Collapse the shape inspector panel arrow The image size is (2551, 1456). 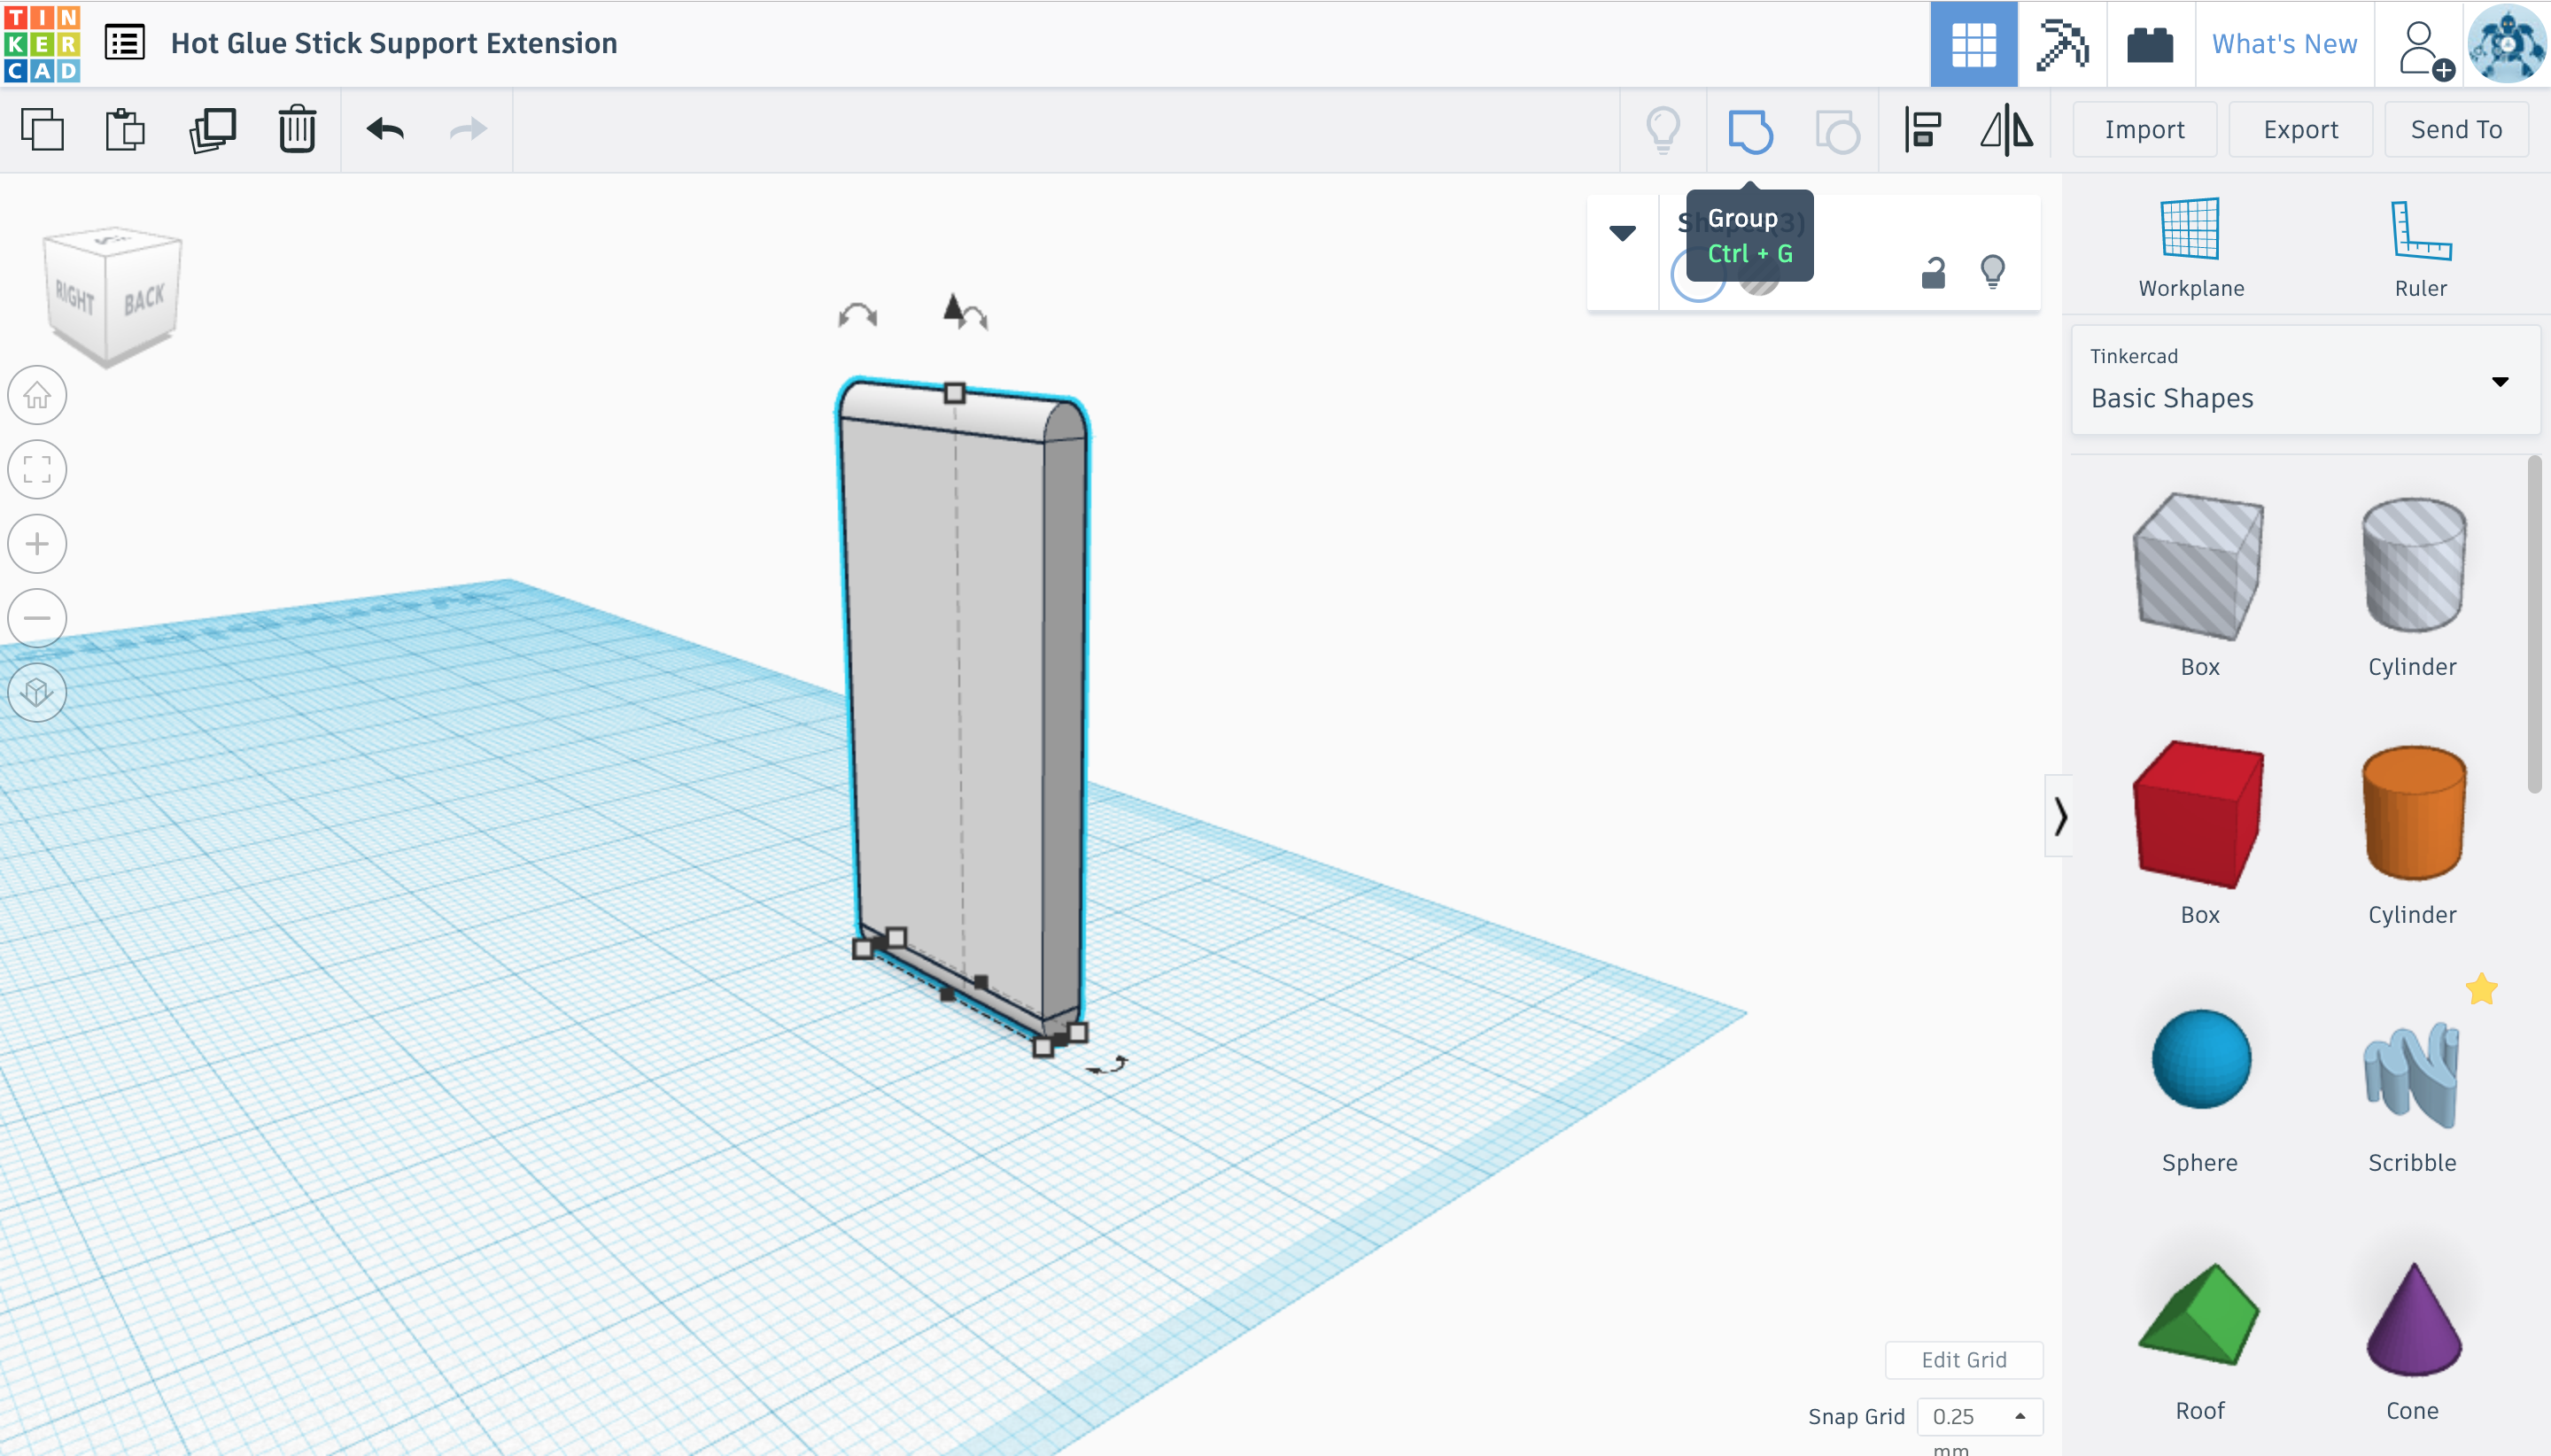[x=1622, y=233]
